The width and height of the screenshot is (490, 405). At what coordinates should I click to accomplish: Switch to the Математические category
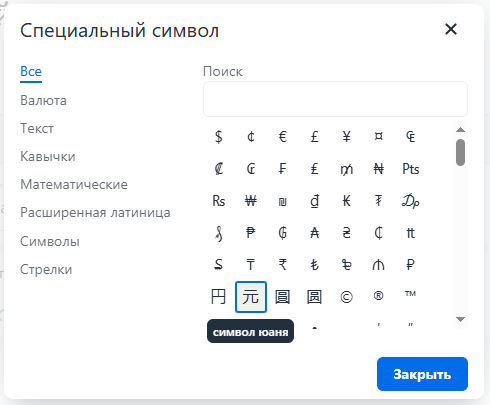click(x=74, y=184)
